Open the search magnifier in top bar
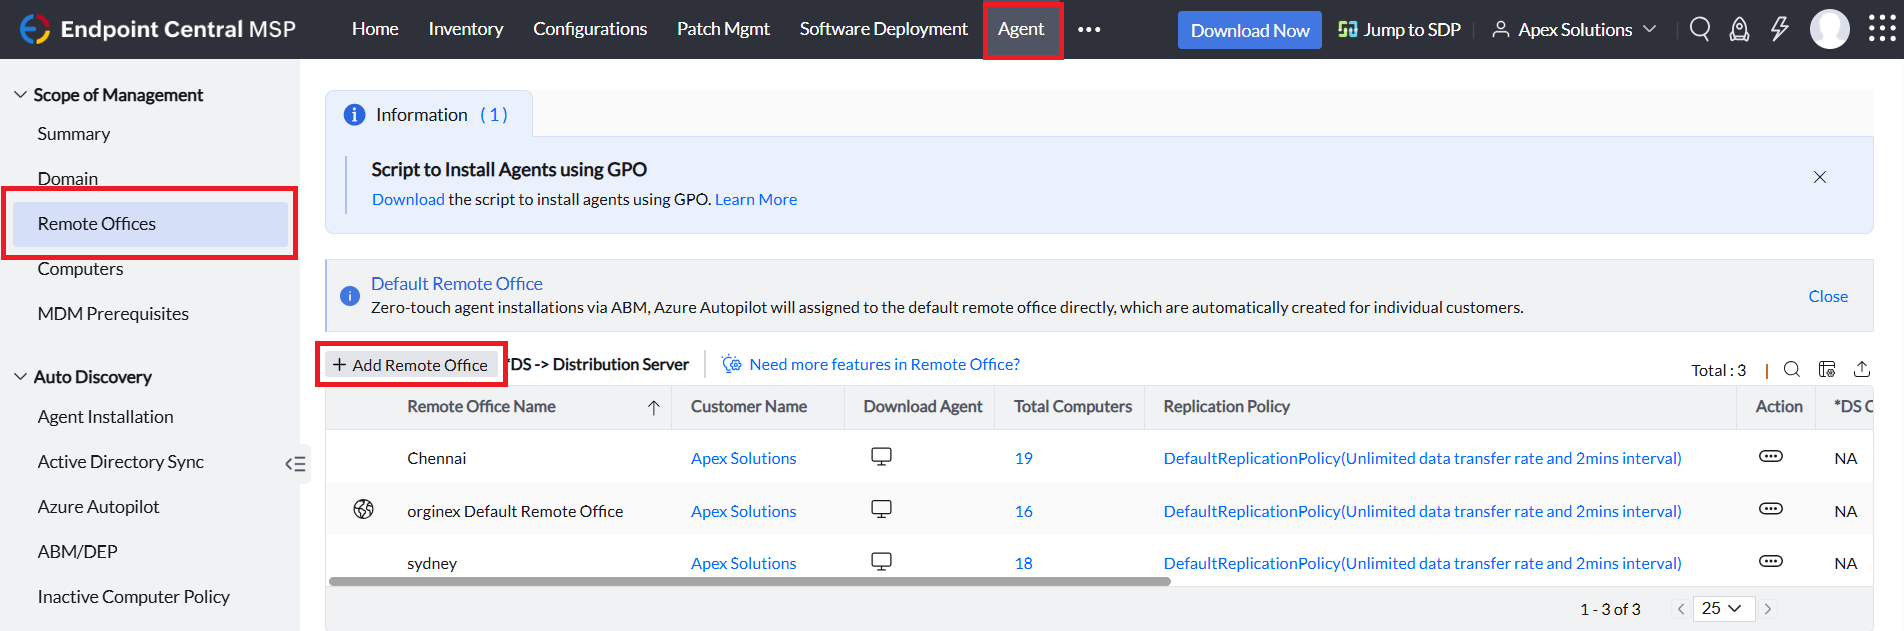The image size is (1904, 631). click(x=1699, y=29)
